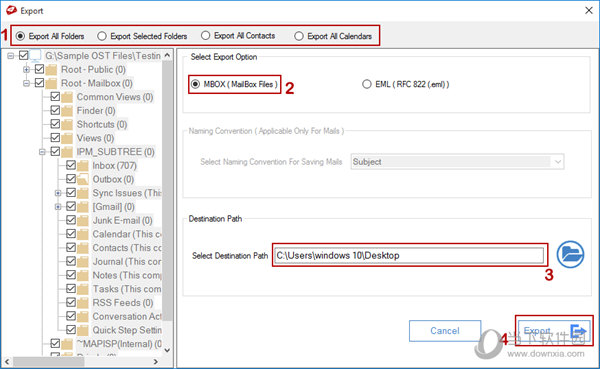Click the Cancel button
This screenshot has height=369, width=600.
[445, 331]
